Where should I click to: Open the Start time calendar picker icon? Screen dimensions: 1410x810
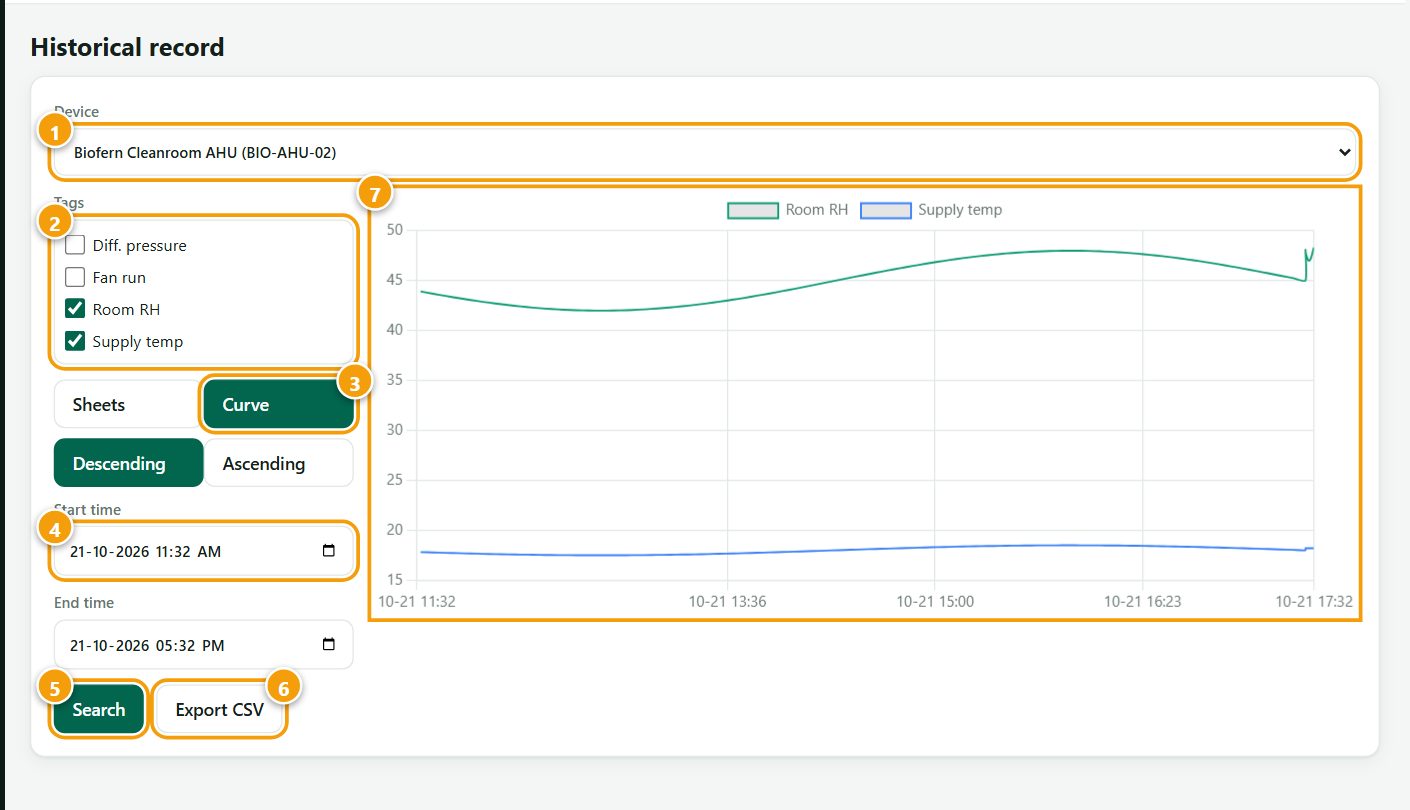tap(329, 551)
